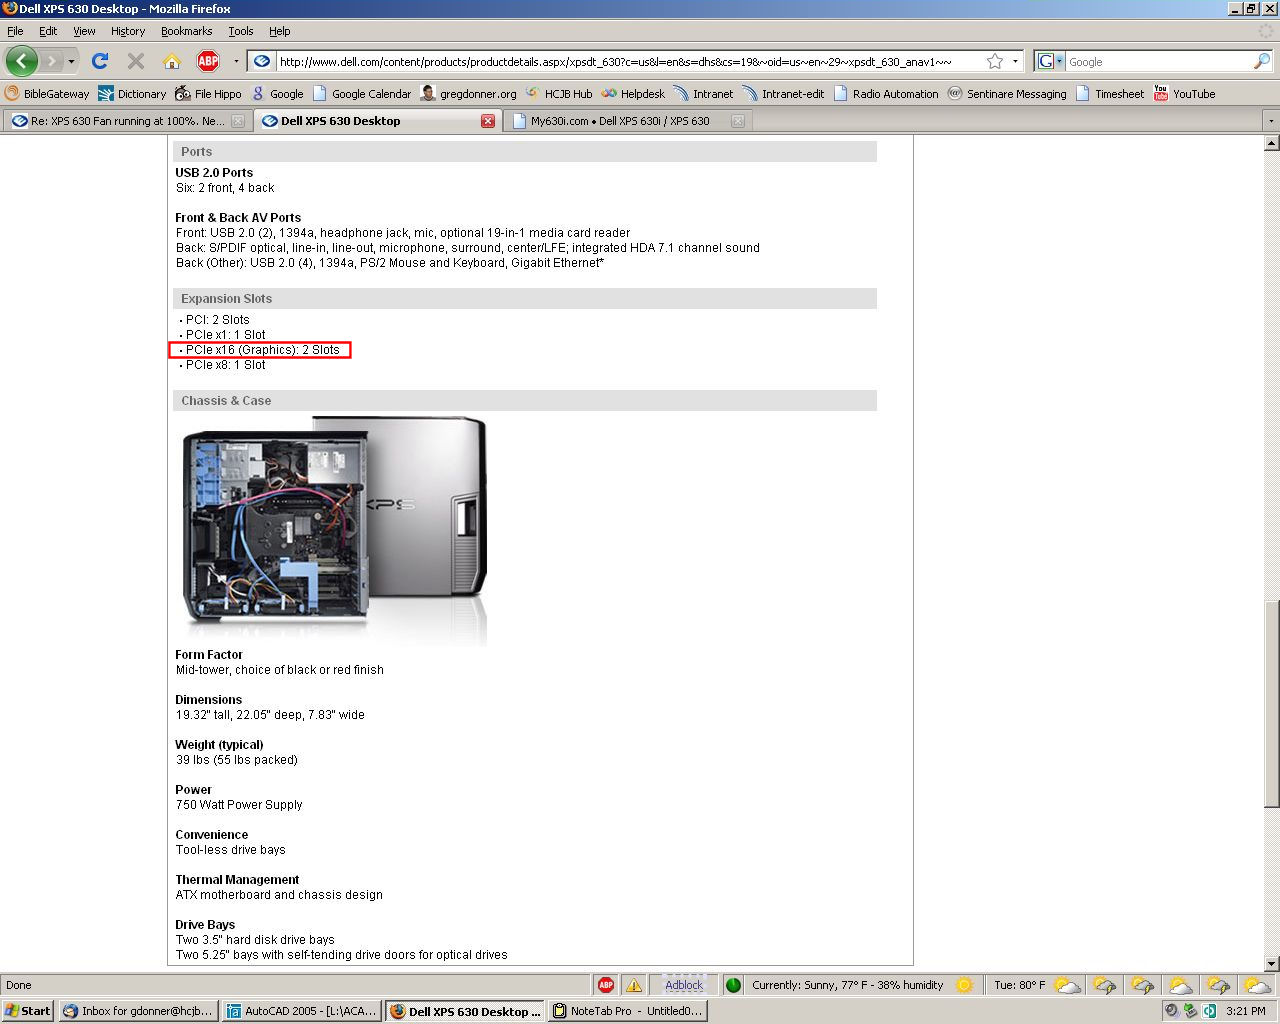The image size is (1280, 1024).
Task: Click the Google search input box
Action: (1158, 62)
